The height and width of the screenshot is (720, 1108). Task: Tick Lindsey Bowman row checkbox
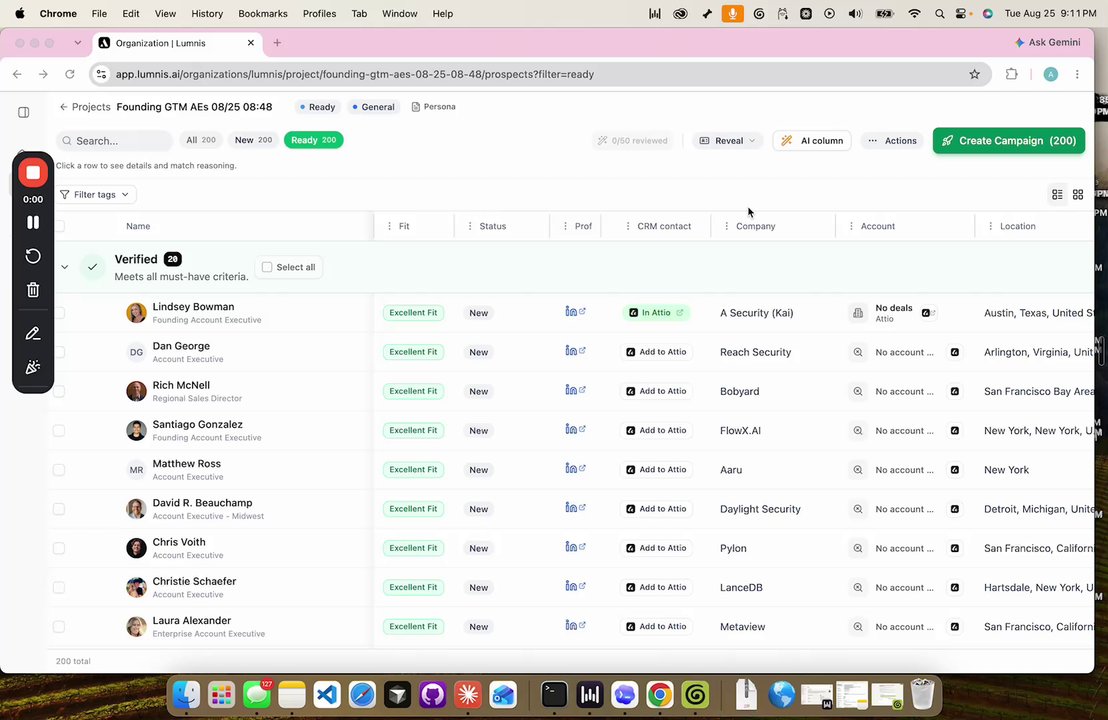tap(59, 312)
